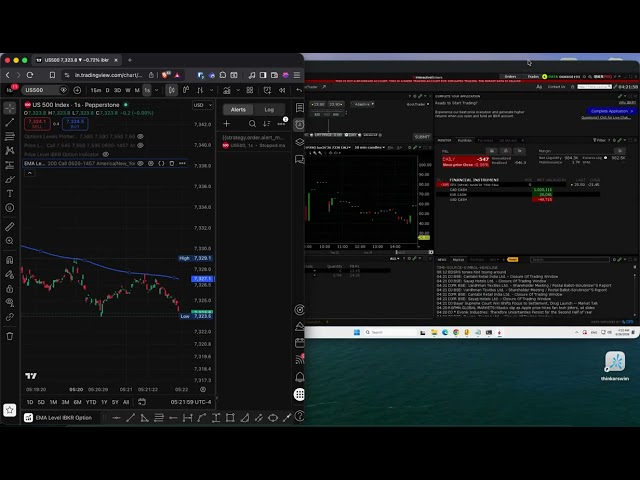Open favorites star toolbar button
640x480 pixels.
10,410
